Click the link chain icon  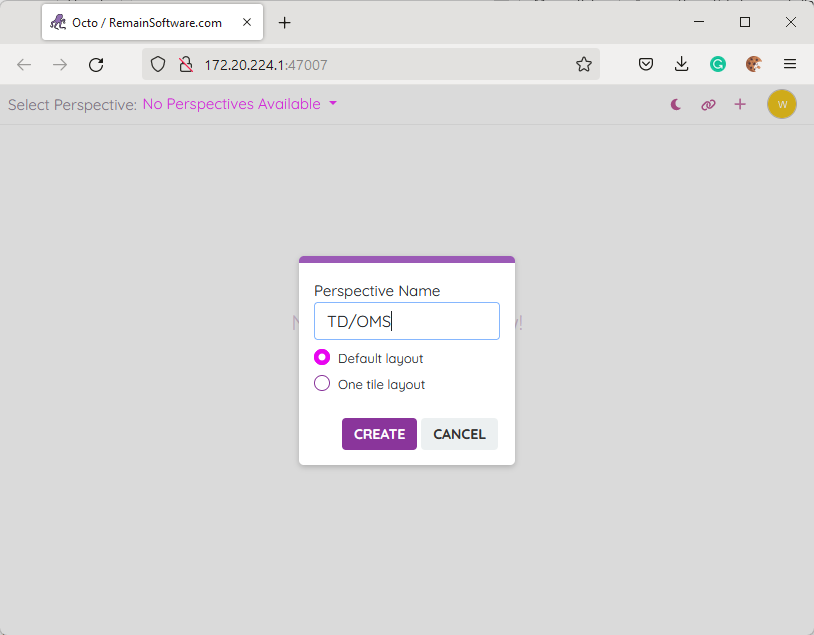tap(708, 104)
